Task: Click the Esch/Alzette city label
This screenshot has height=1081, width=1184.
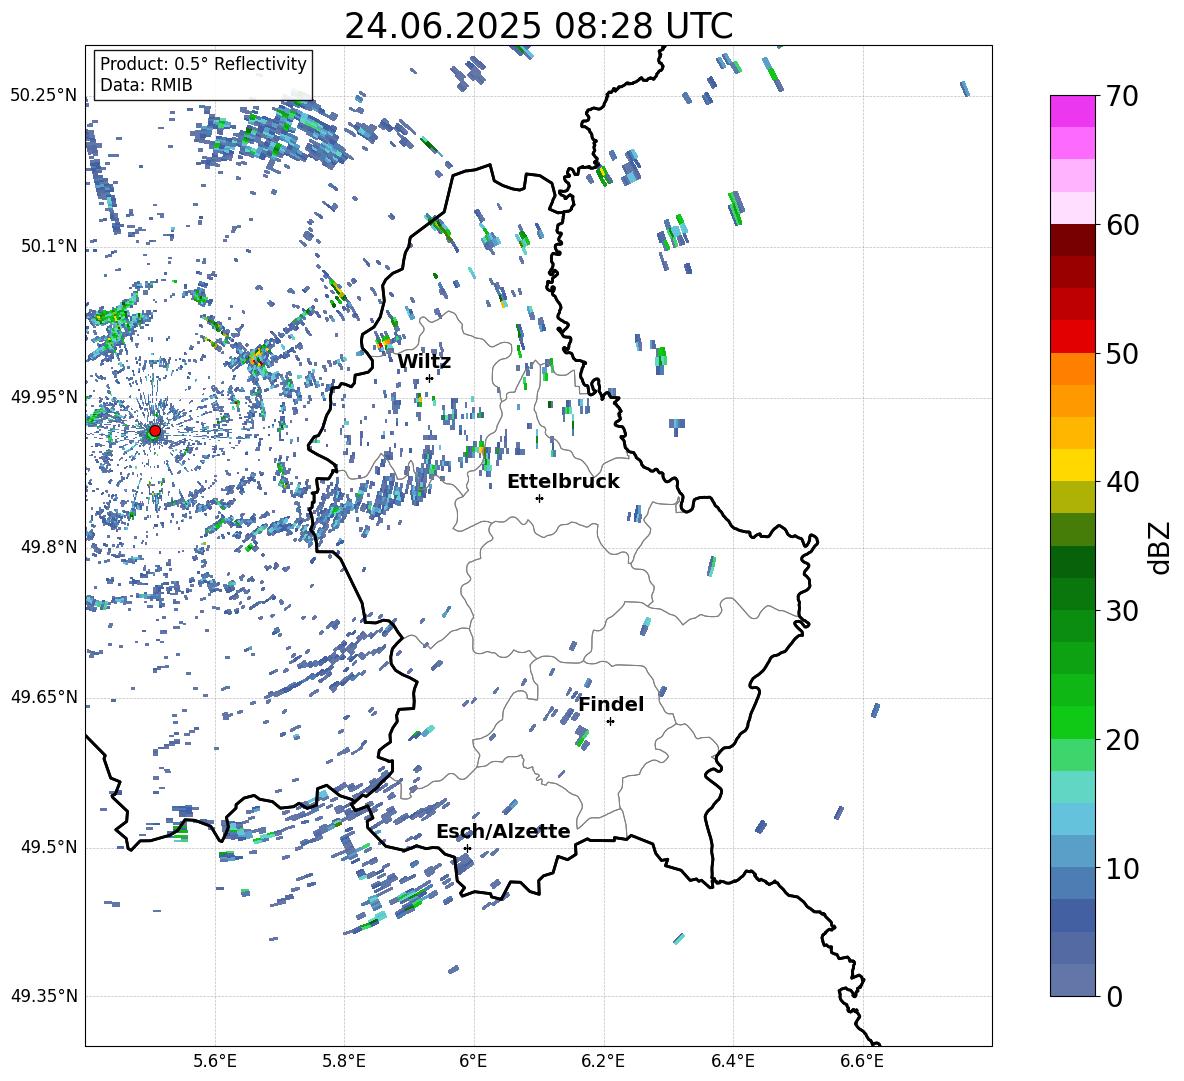Action: (x=503, y=832)
